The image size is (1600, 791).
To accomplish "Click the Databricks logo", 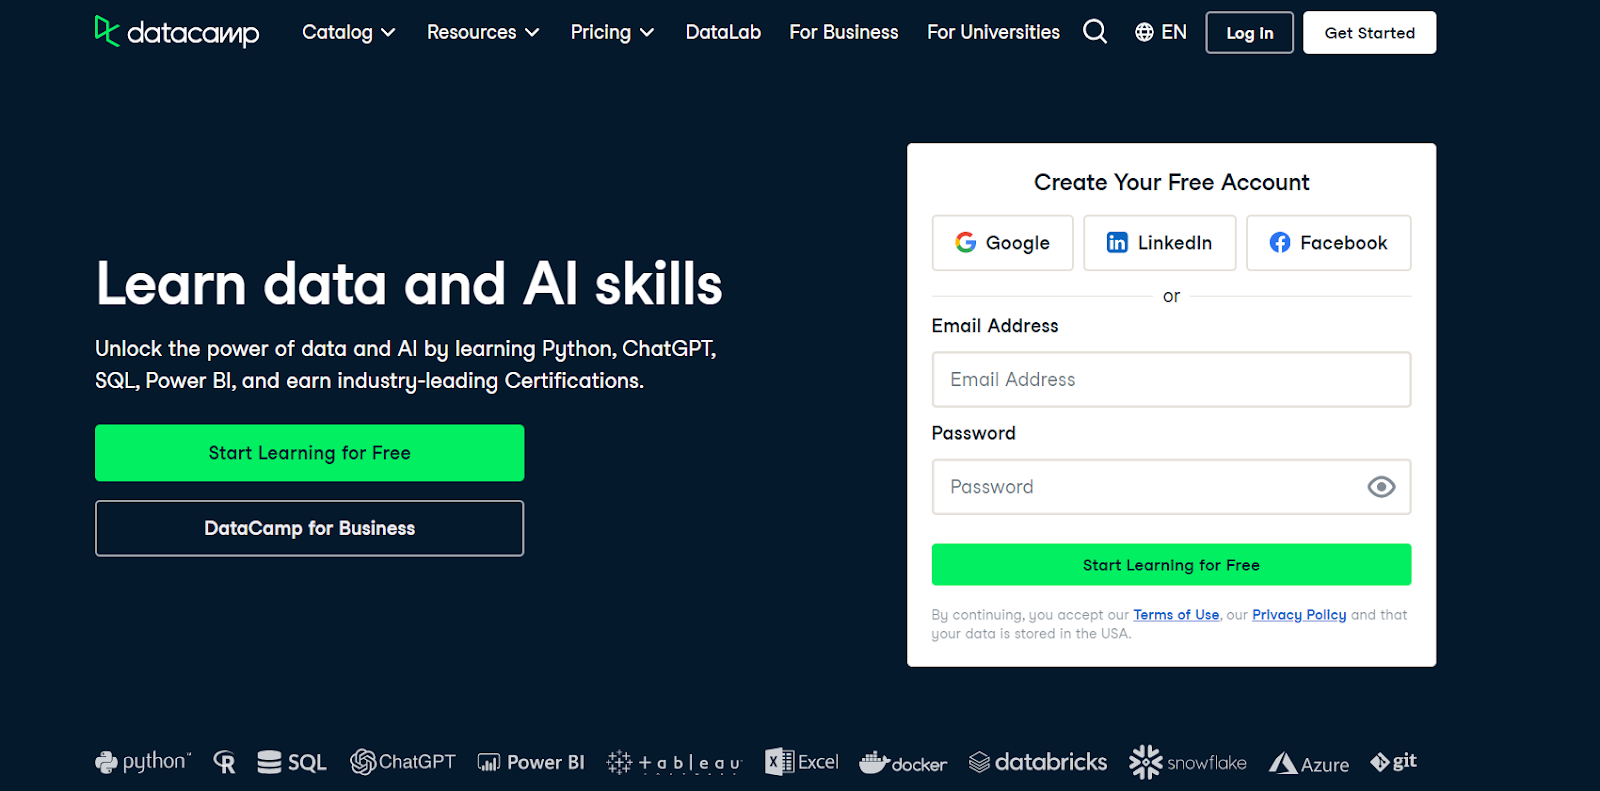I will tap(1038, 762).
